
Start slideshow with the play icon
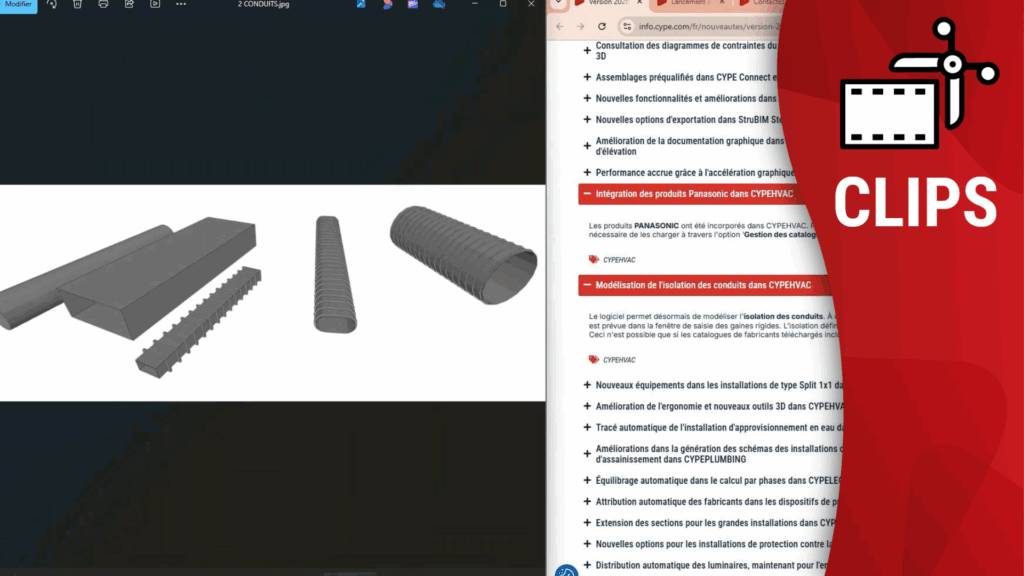tap(154, 5)
